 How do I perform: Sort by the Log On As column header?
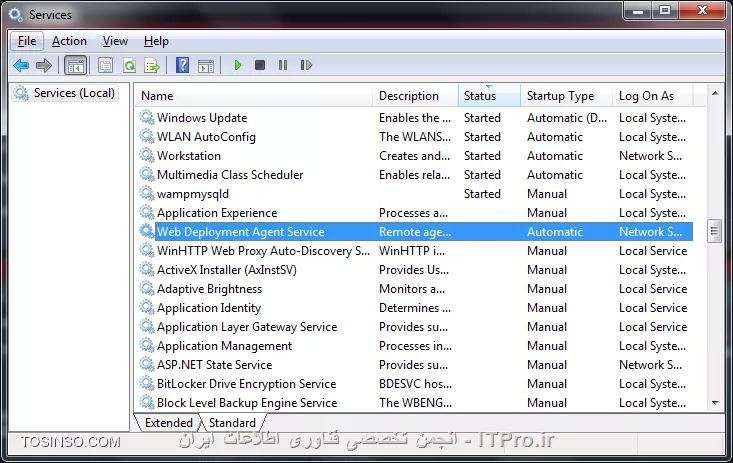pos(653,96)
